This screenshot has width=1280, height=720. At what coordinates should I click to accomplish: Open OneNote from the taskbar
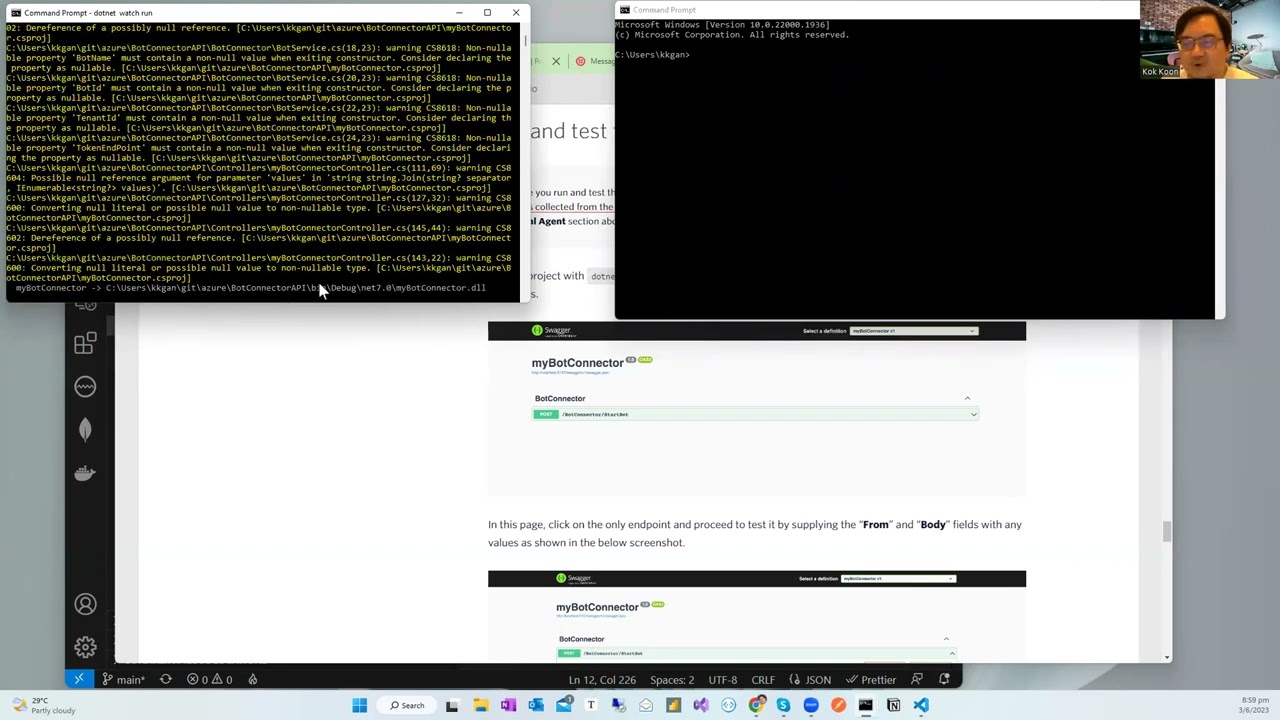508,705
